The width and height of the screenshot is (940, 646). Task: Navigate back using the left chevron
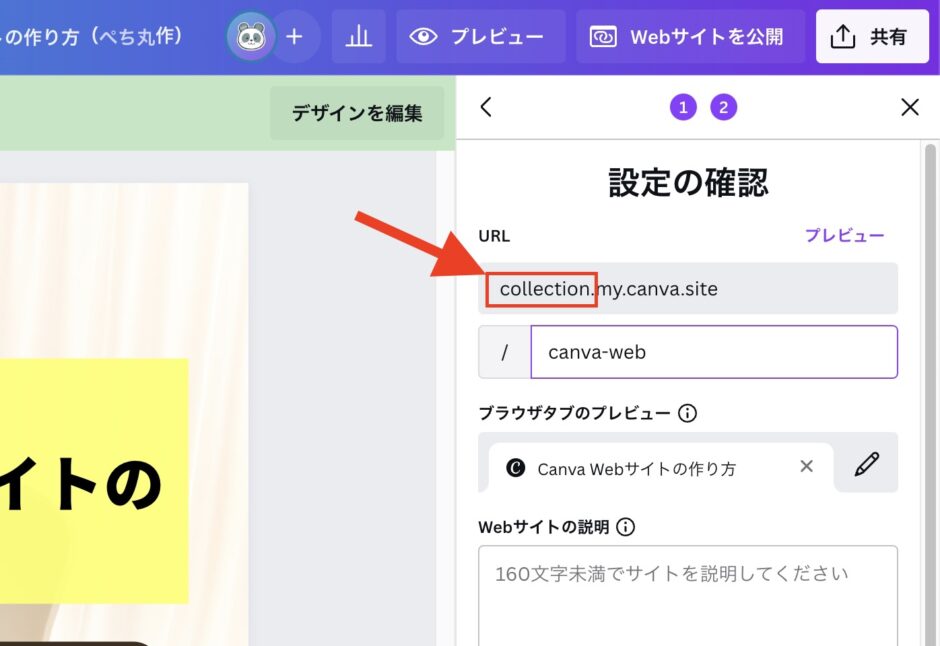pos(485,107)
